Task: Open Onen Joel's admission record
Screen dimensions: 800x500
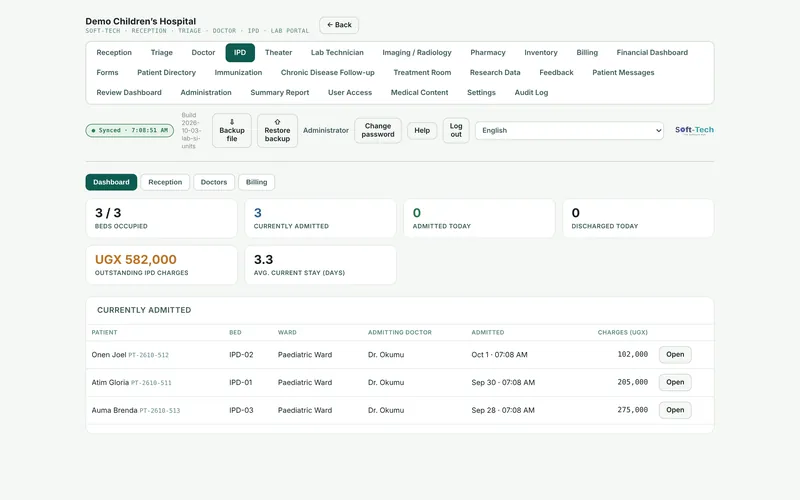Action: coord(675,355)
